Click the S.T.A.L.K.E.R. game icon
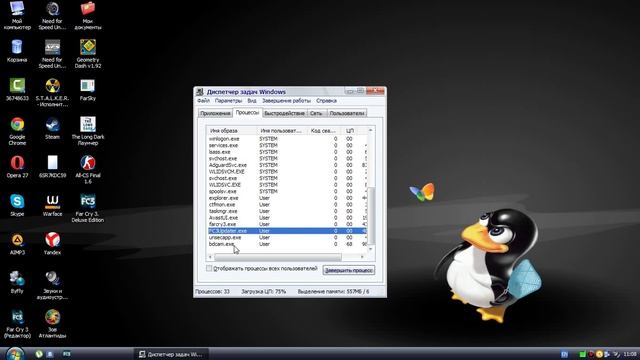This screenshot has height=360, width=640. point(52,92)
